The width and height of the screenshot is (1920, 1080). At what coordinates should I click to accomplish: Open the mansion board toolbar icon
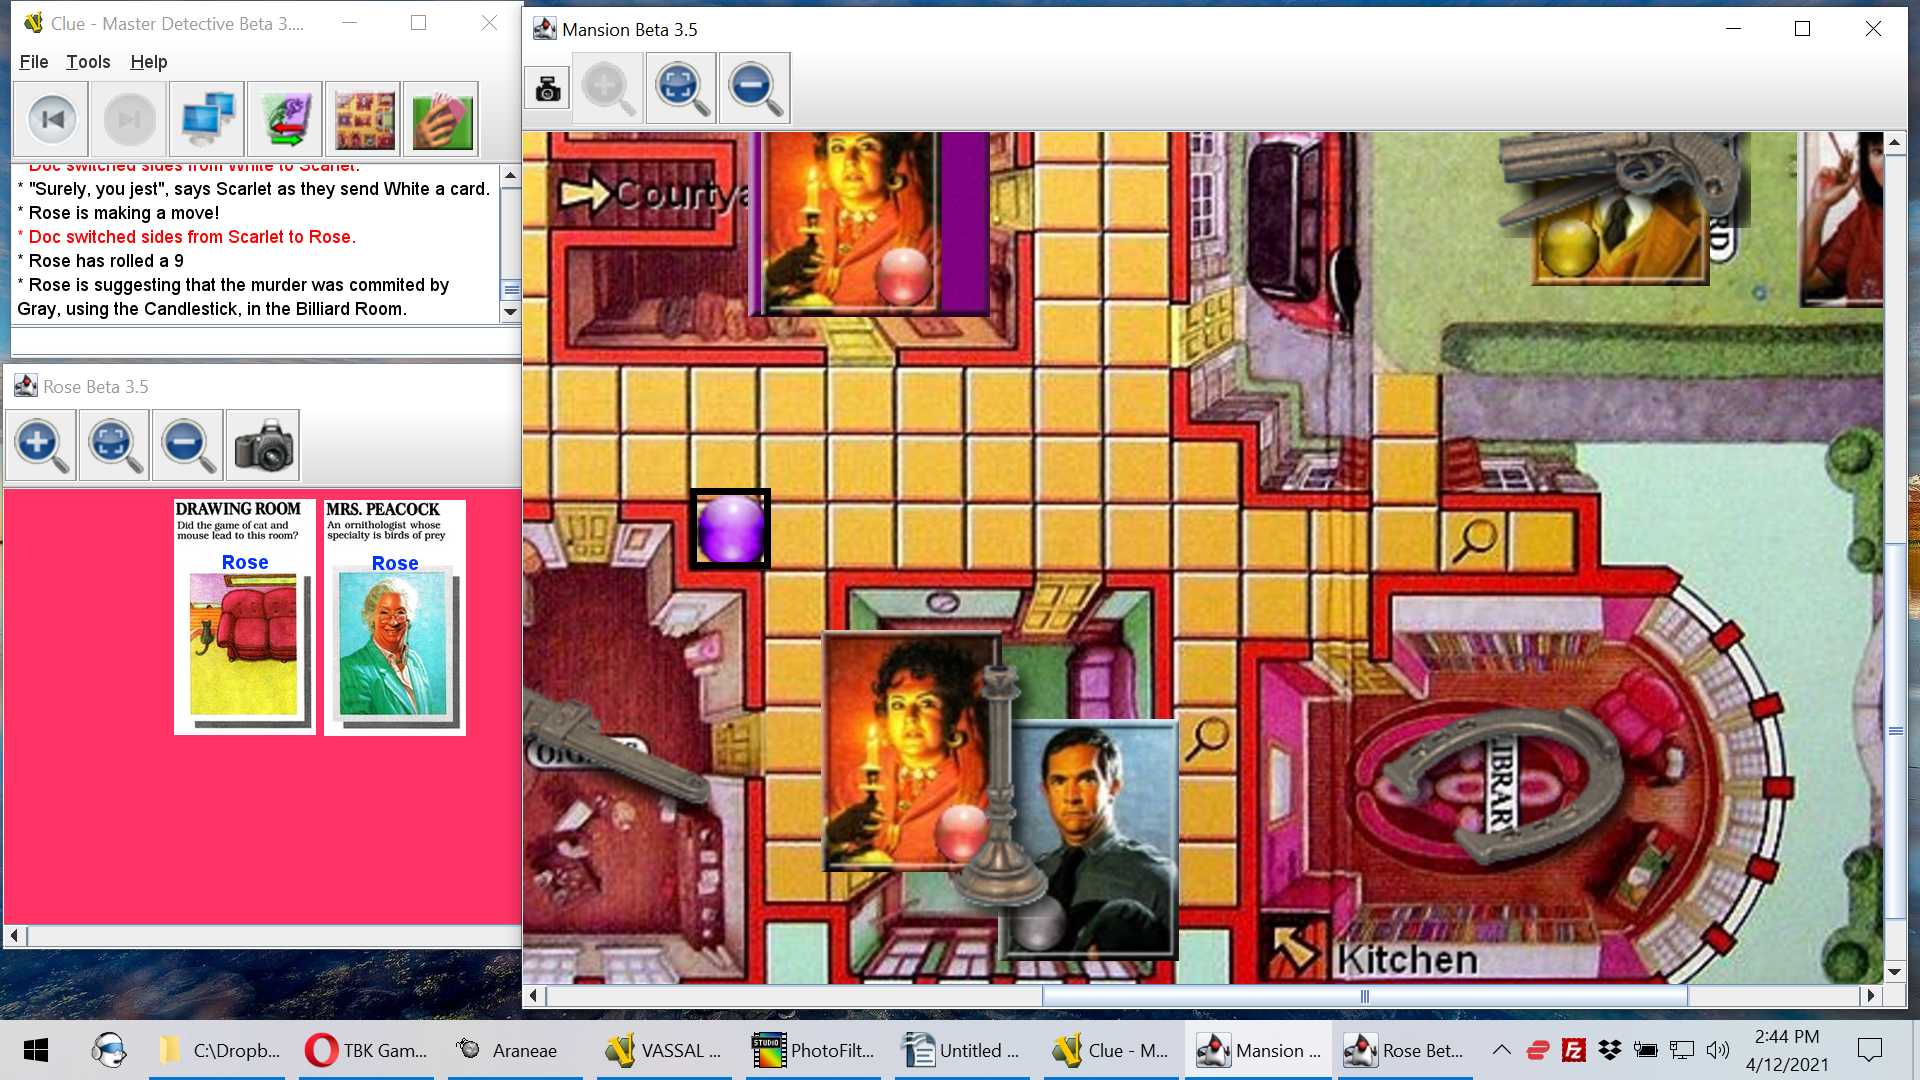(364, 120)
